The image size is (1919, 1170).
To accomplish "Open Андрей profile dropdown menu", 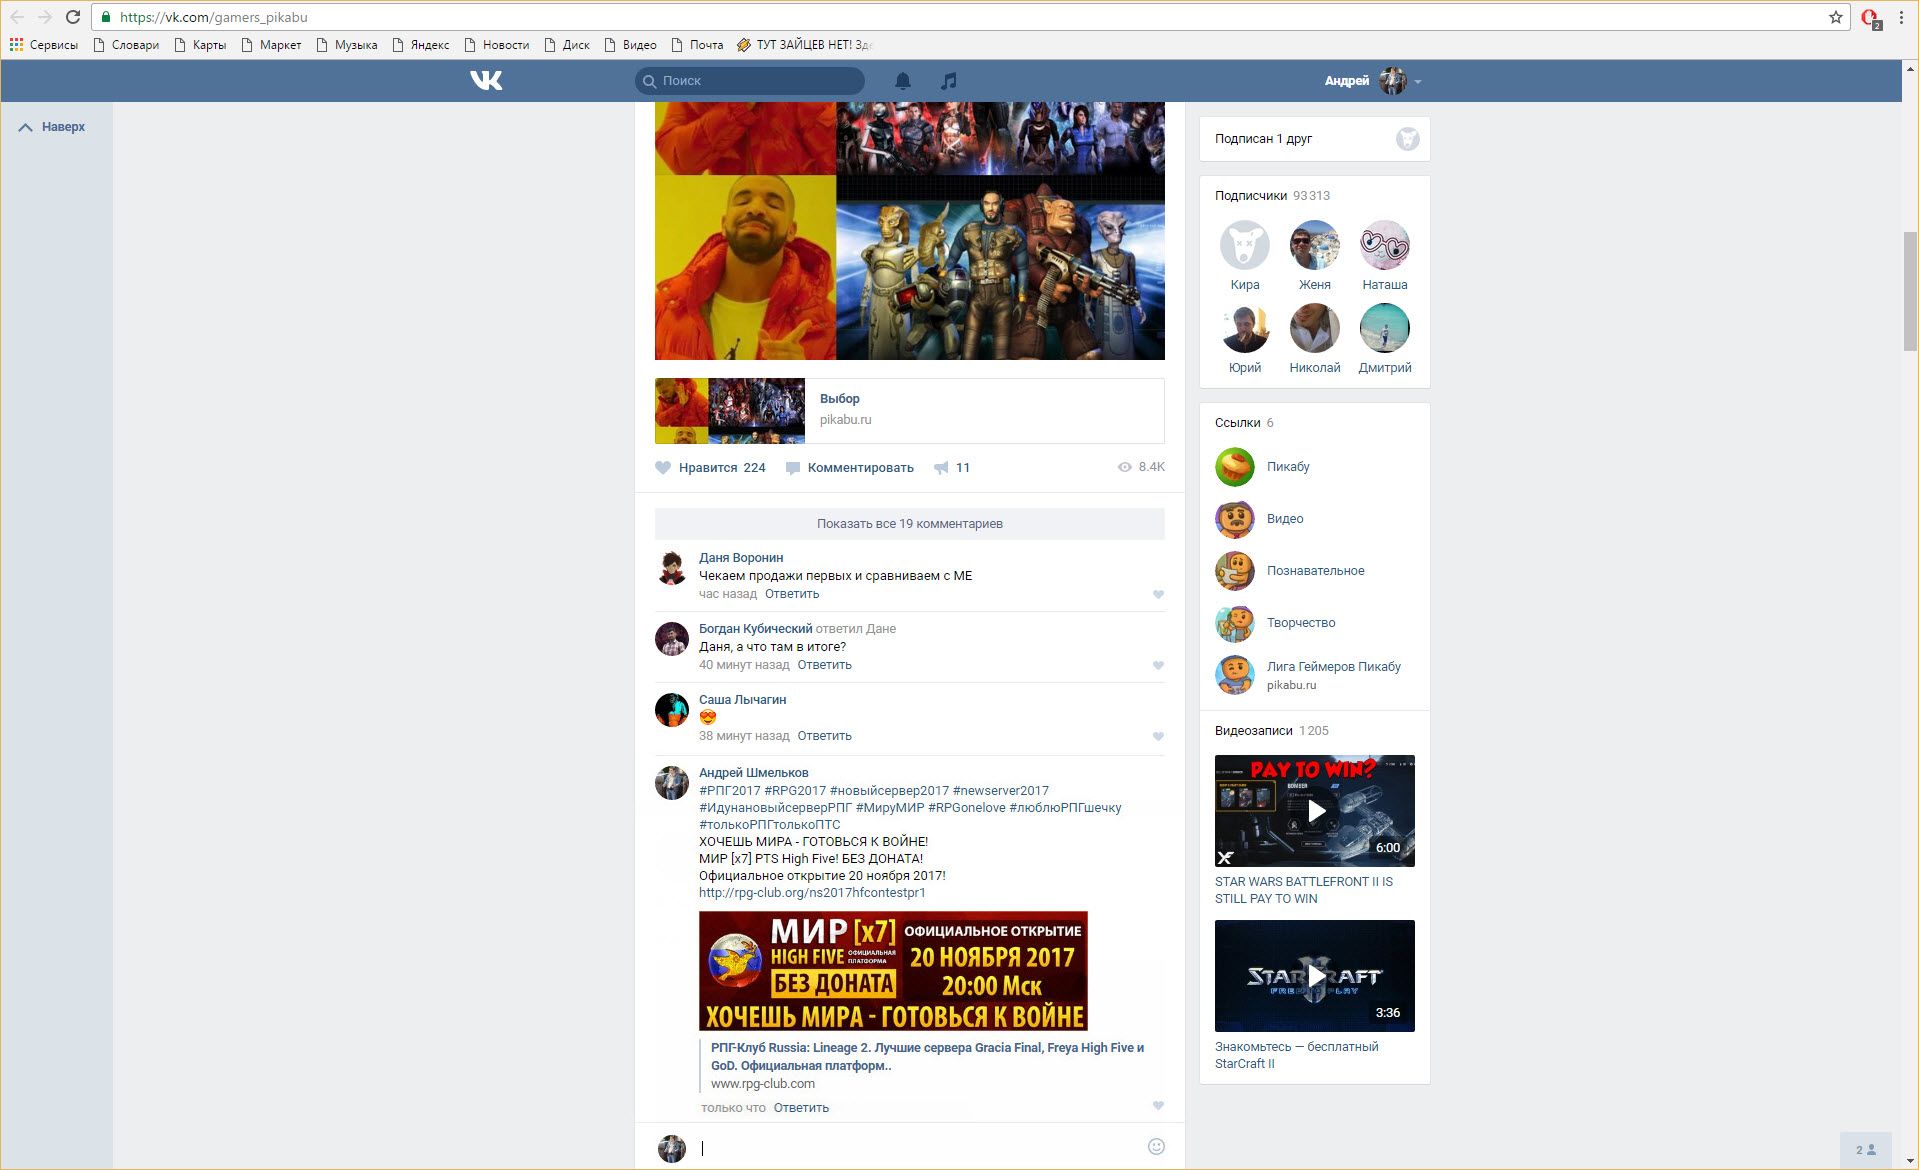I will (1372, 81).
